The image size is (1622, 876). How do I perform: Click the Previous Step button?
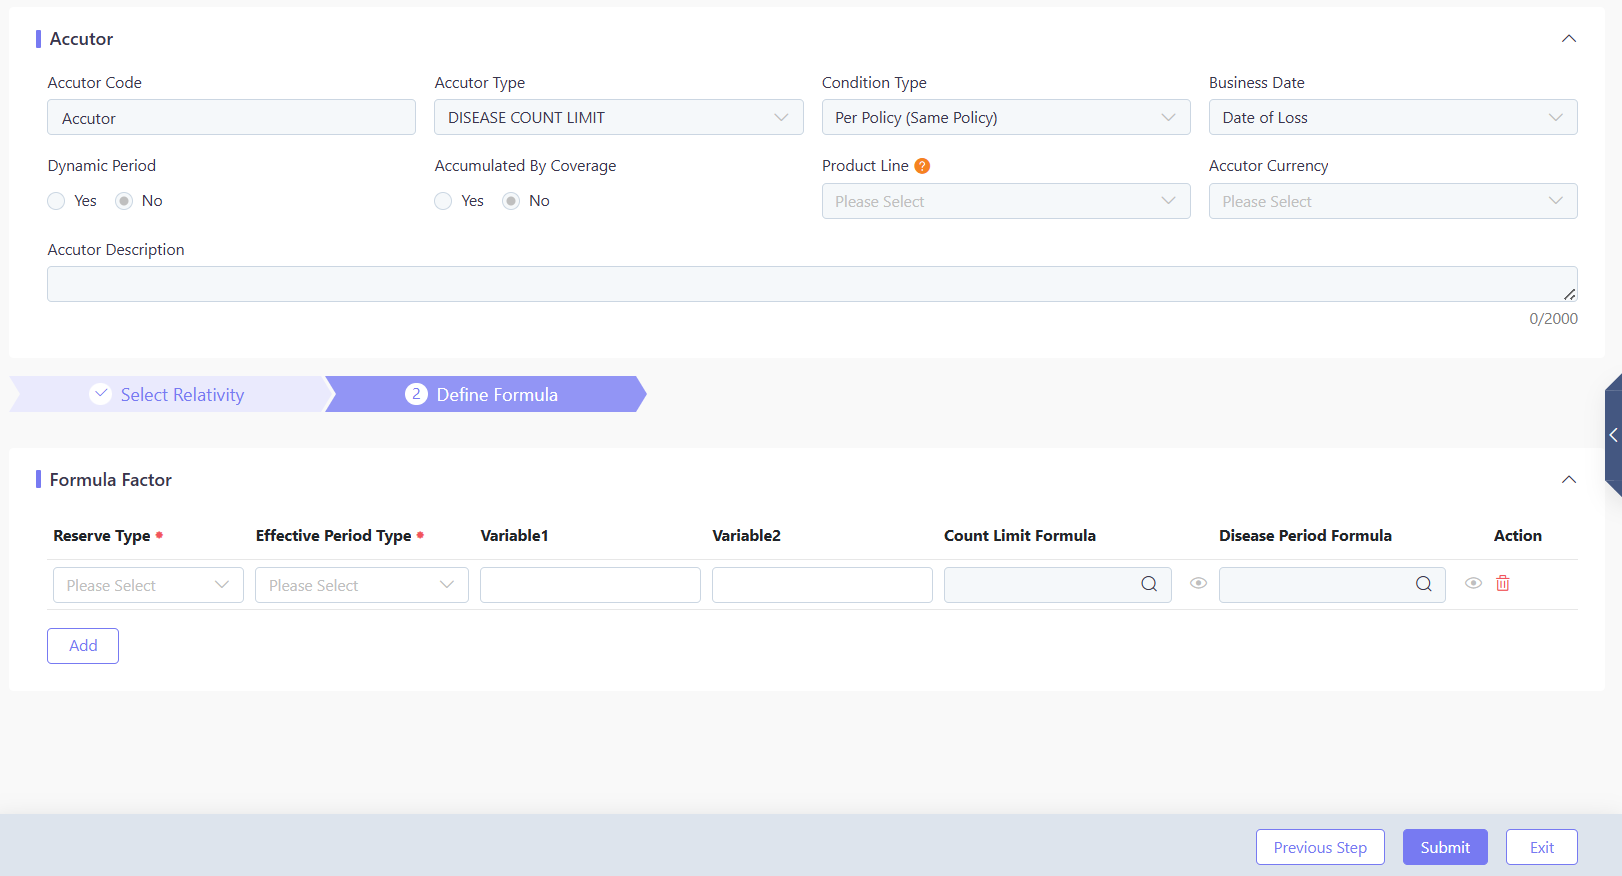coord(1320,847)
